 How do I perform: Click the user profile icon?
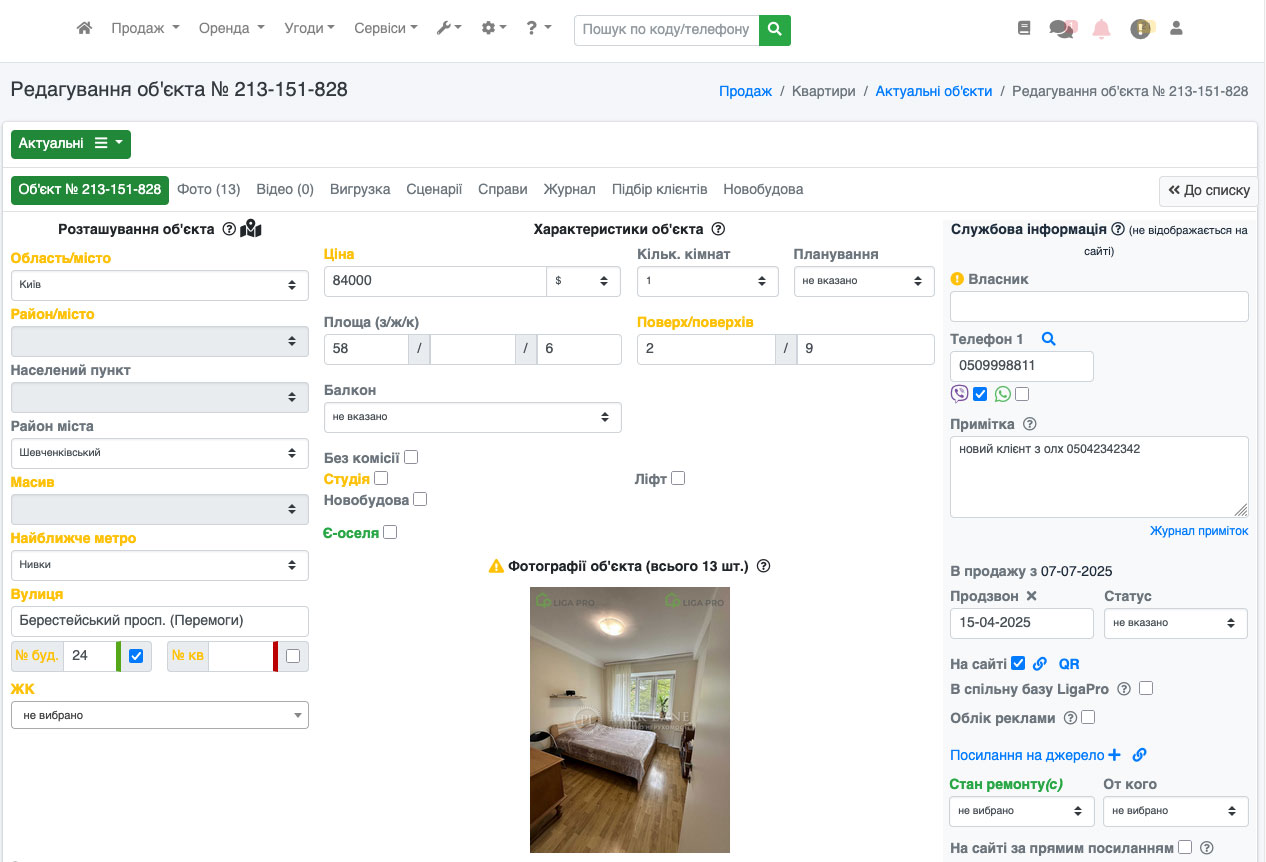(1176, 29)
